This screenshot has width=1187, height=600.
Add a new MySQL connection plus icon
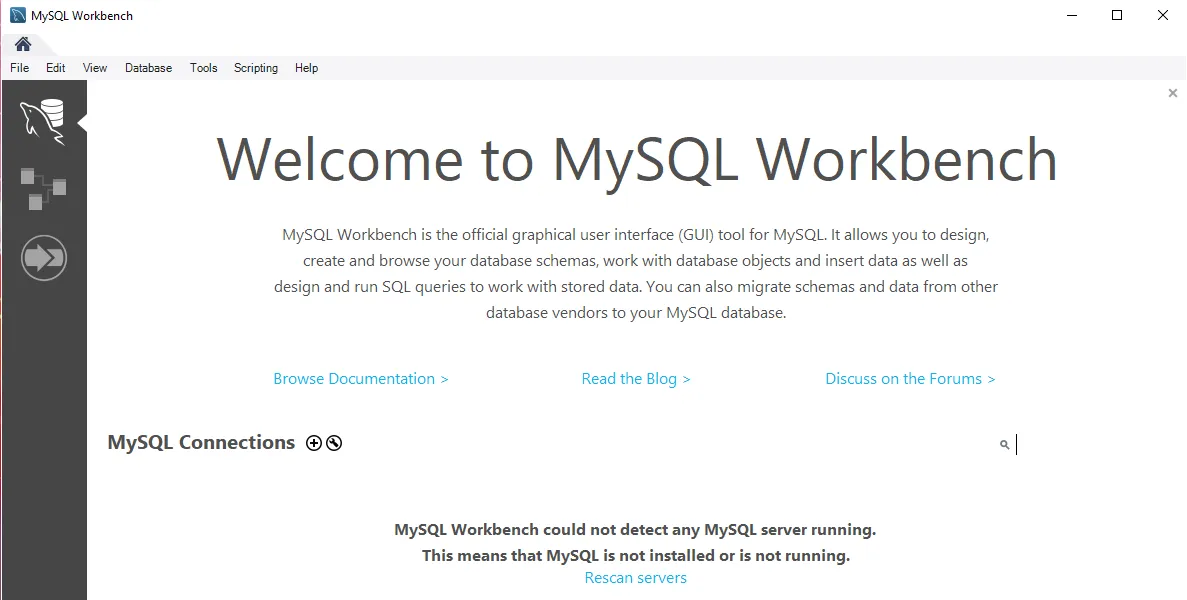pos(313,443)
